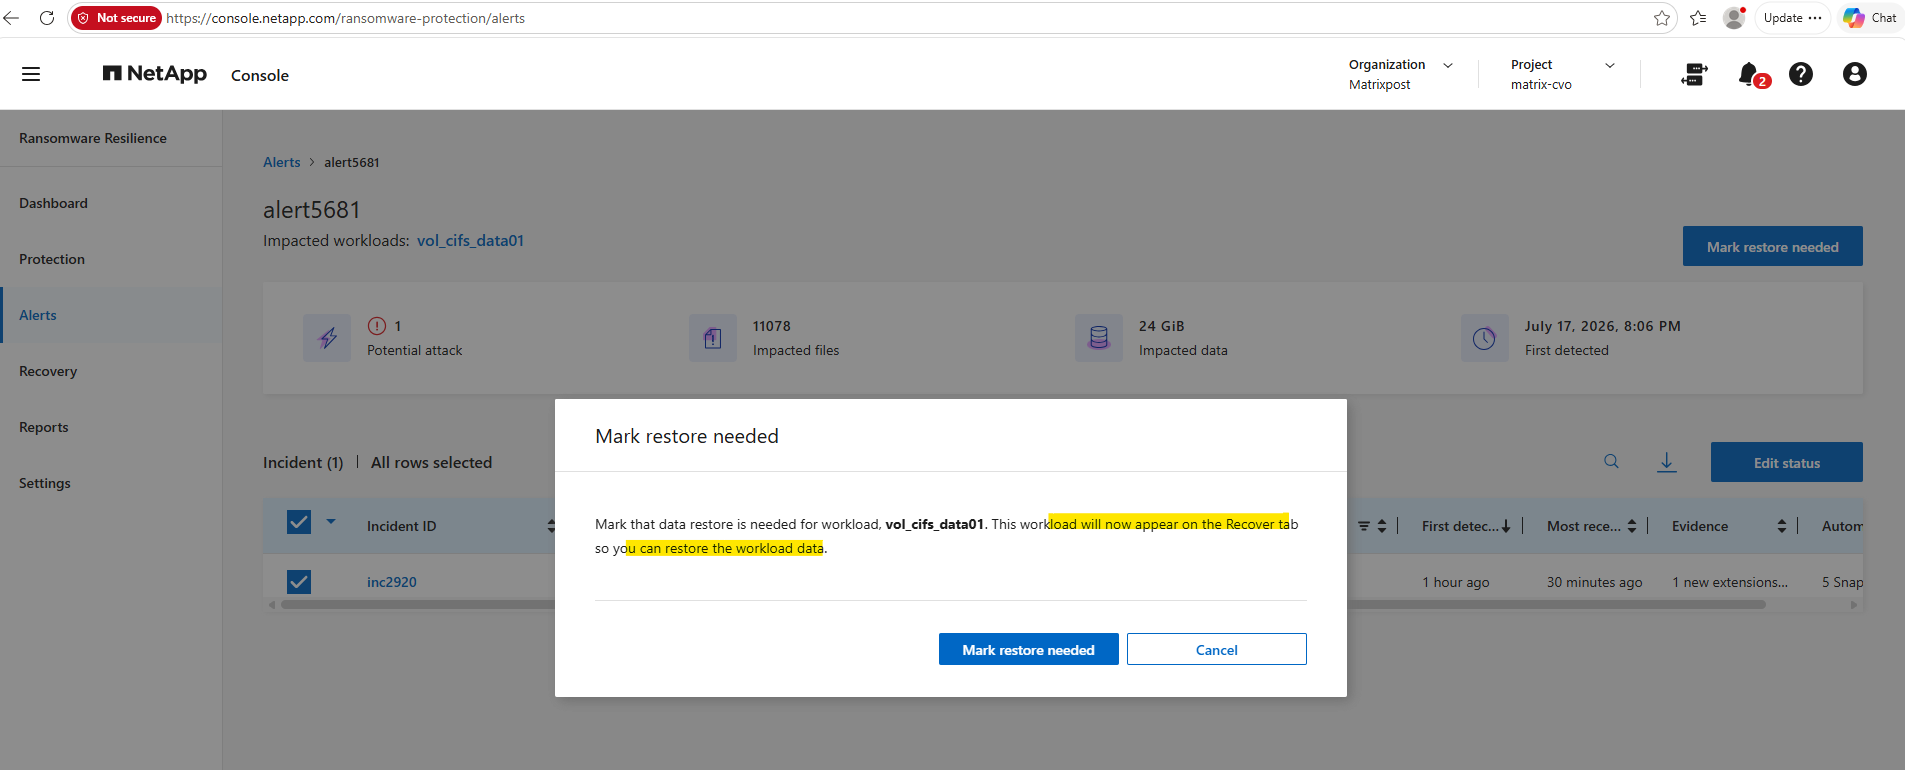Download the incident list
This screenshot has height=770, width=1905.
pos(1667,462)
